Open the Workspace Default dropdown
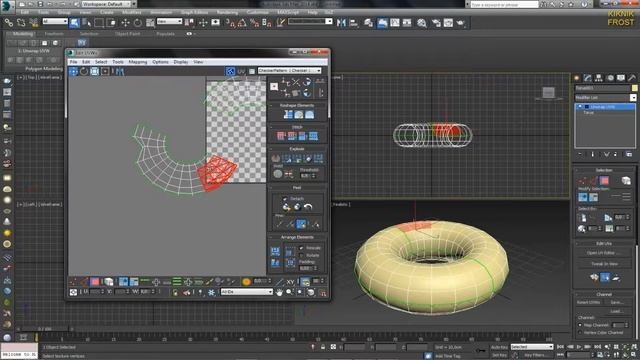This screenshot has width=640, height=360. [x=106, y=4]
